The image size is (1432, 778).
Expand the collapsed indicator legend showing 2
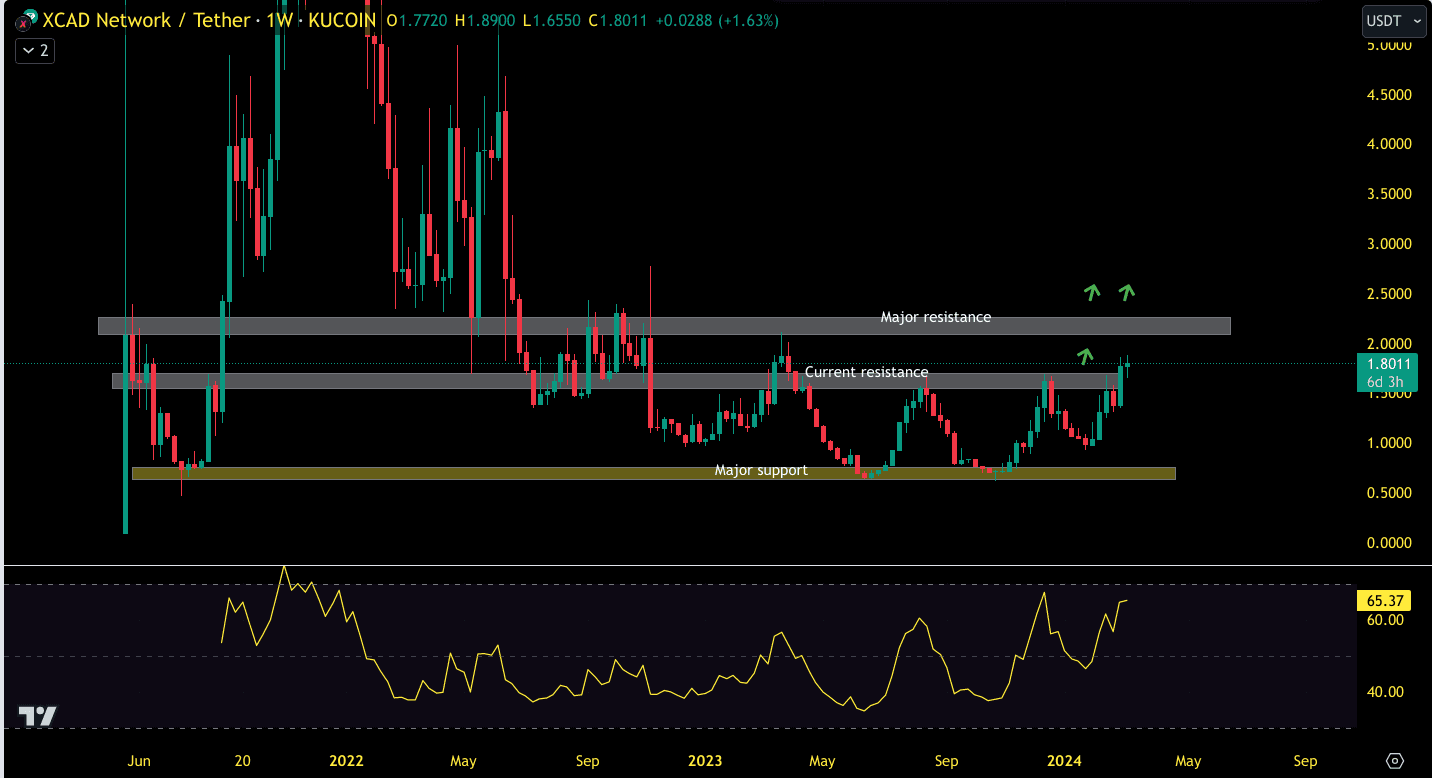pyautogui.click(x=34, y=50)
